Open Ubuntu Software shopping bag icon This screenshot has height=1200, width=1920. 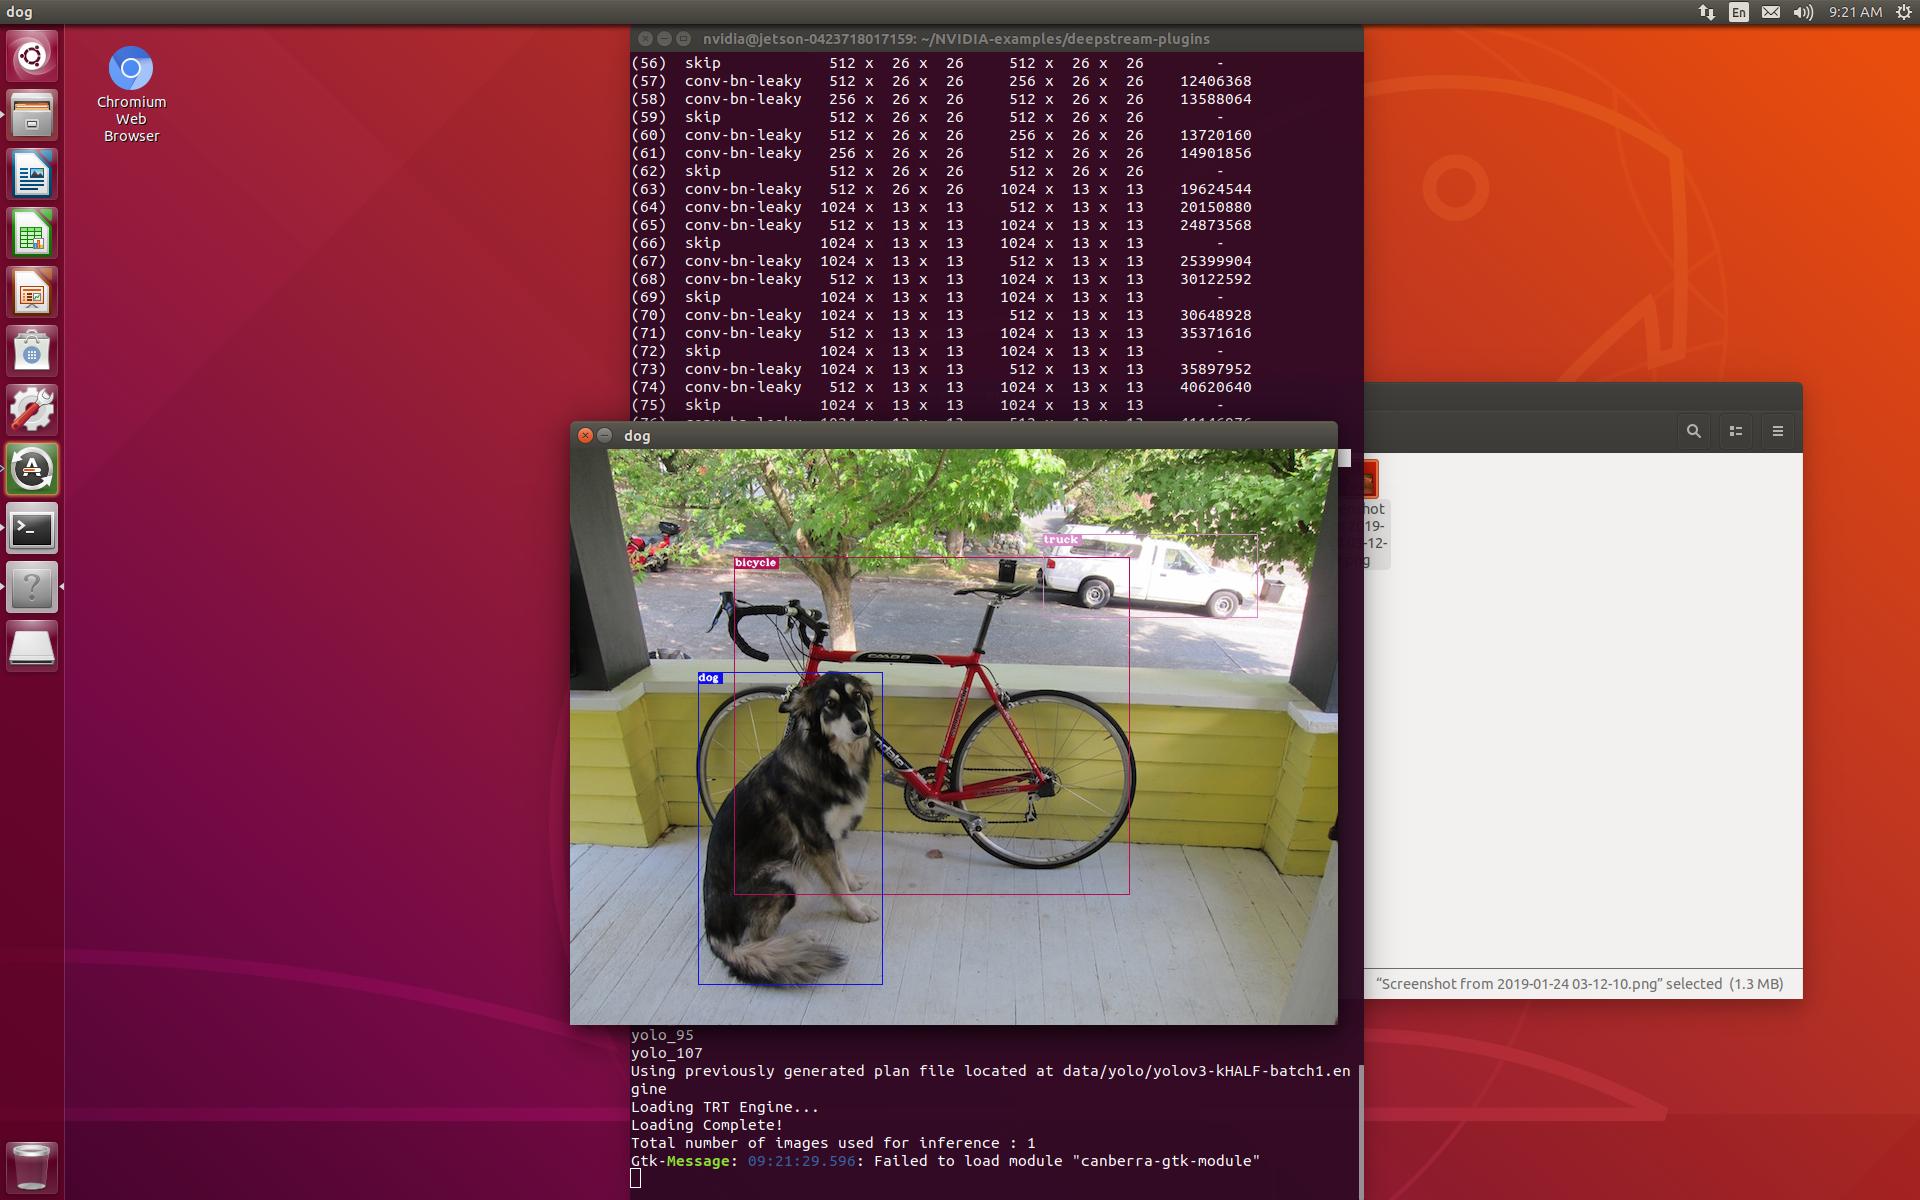tap(32, 351)
